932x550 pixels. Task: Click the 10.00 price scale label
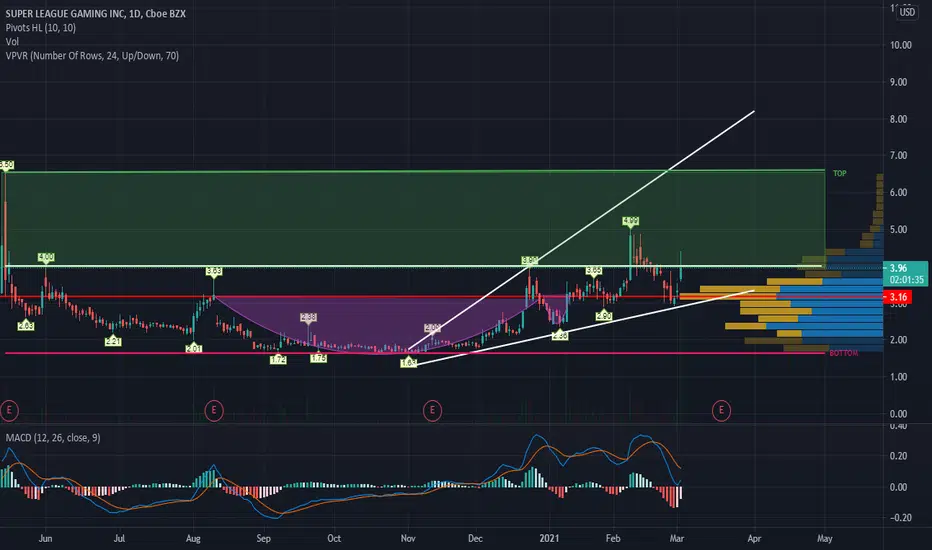point(900,45)
